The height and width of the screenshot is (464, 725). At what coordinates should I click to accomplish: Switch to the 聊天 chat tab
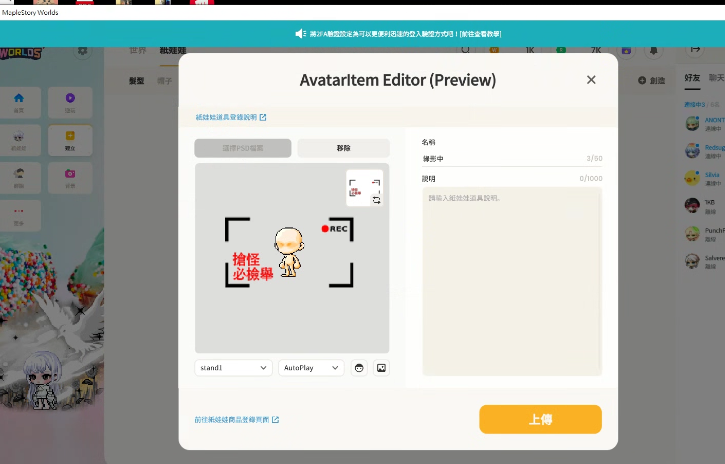point(716,78)
